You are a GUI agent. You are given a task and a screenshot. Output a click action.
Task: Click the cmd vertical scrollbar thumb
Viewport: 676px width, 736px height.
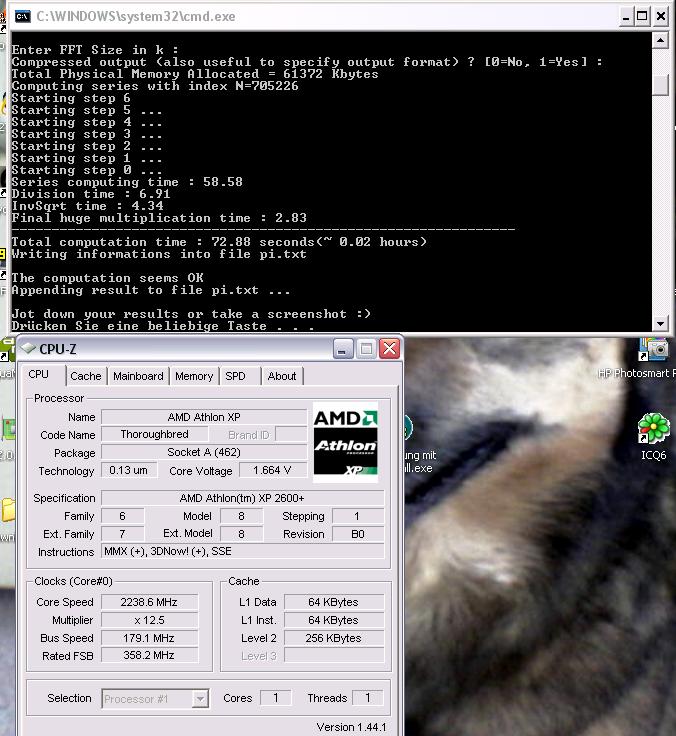click(x=660, y=85)
